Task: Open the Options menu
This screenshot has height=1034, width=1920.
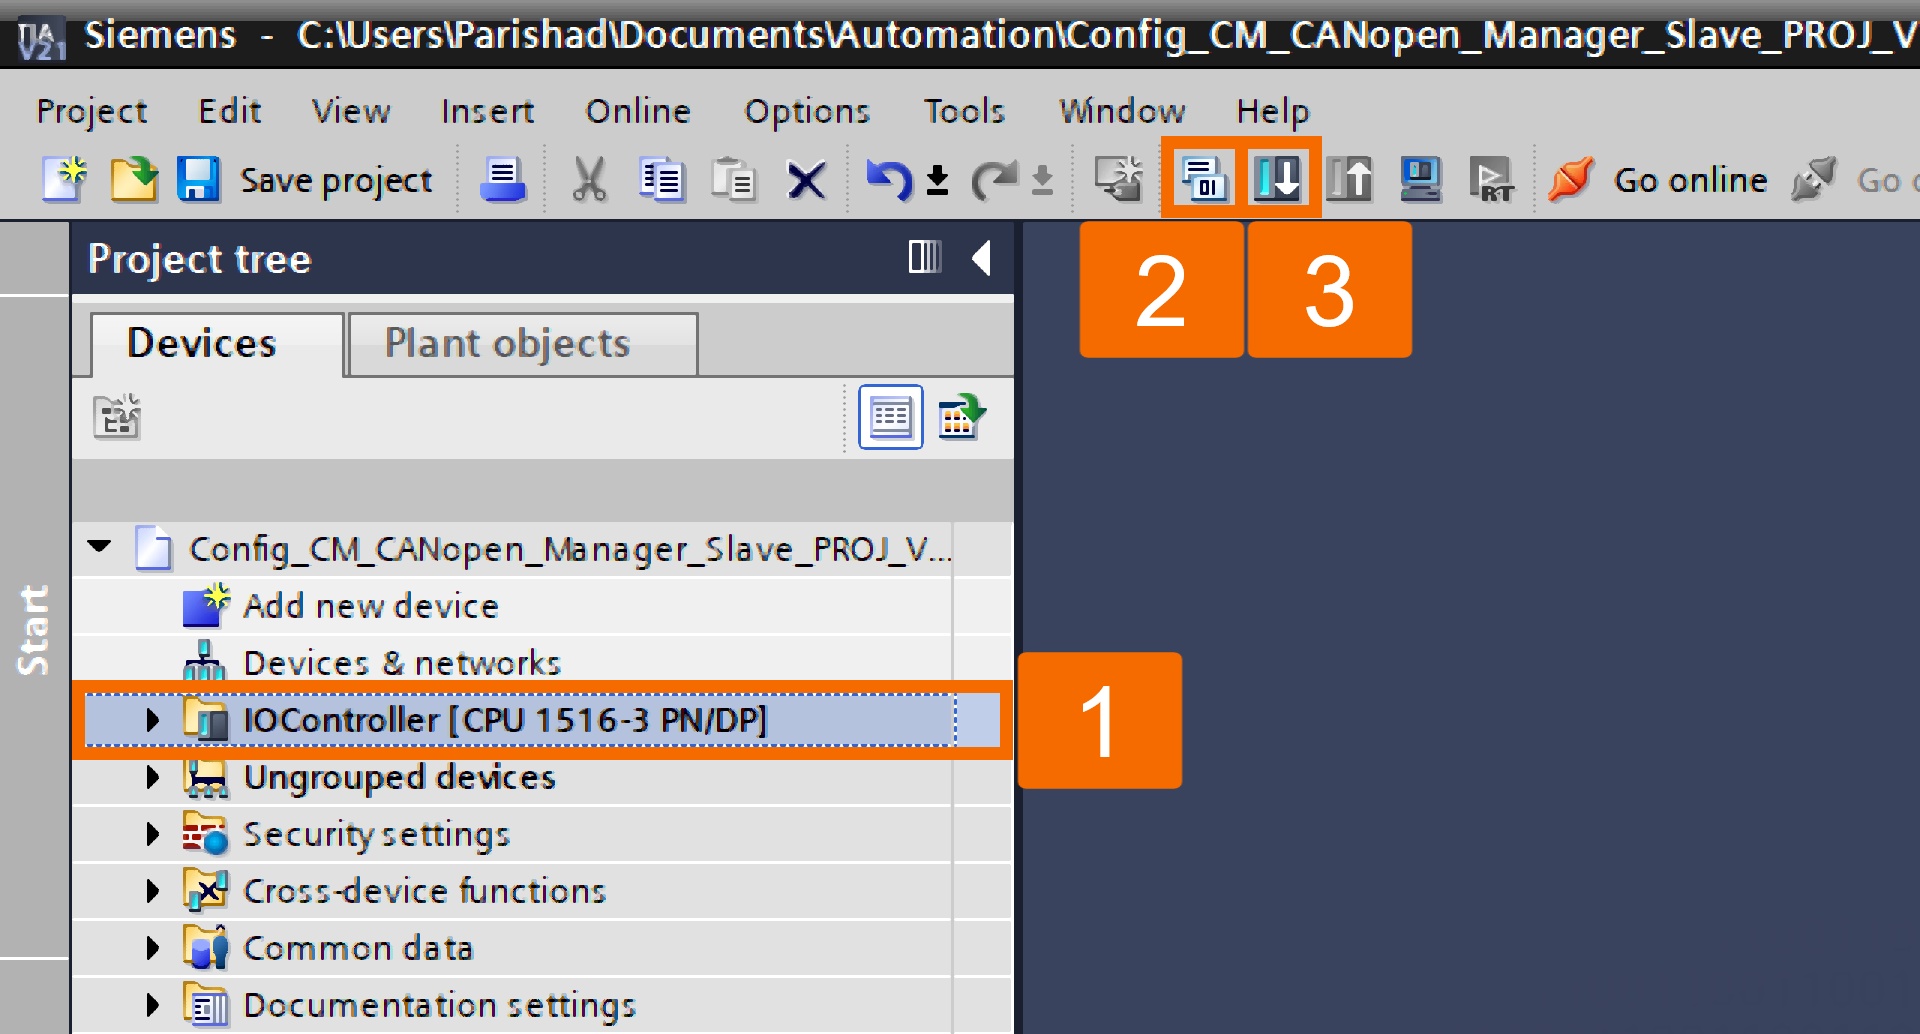Action: click(x=807, y=111)
